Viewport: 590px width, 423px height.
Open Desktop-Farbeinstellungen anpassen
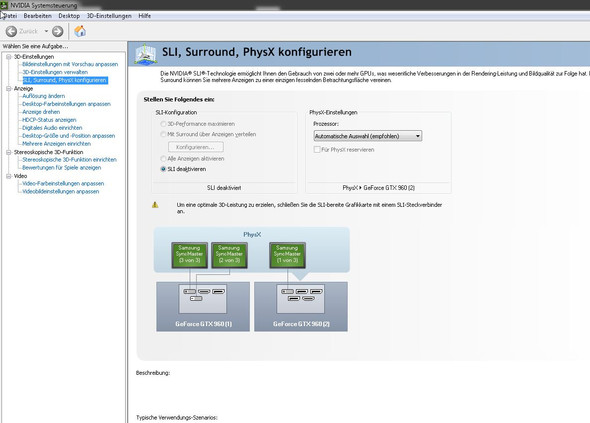(66, 104)
